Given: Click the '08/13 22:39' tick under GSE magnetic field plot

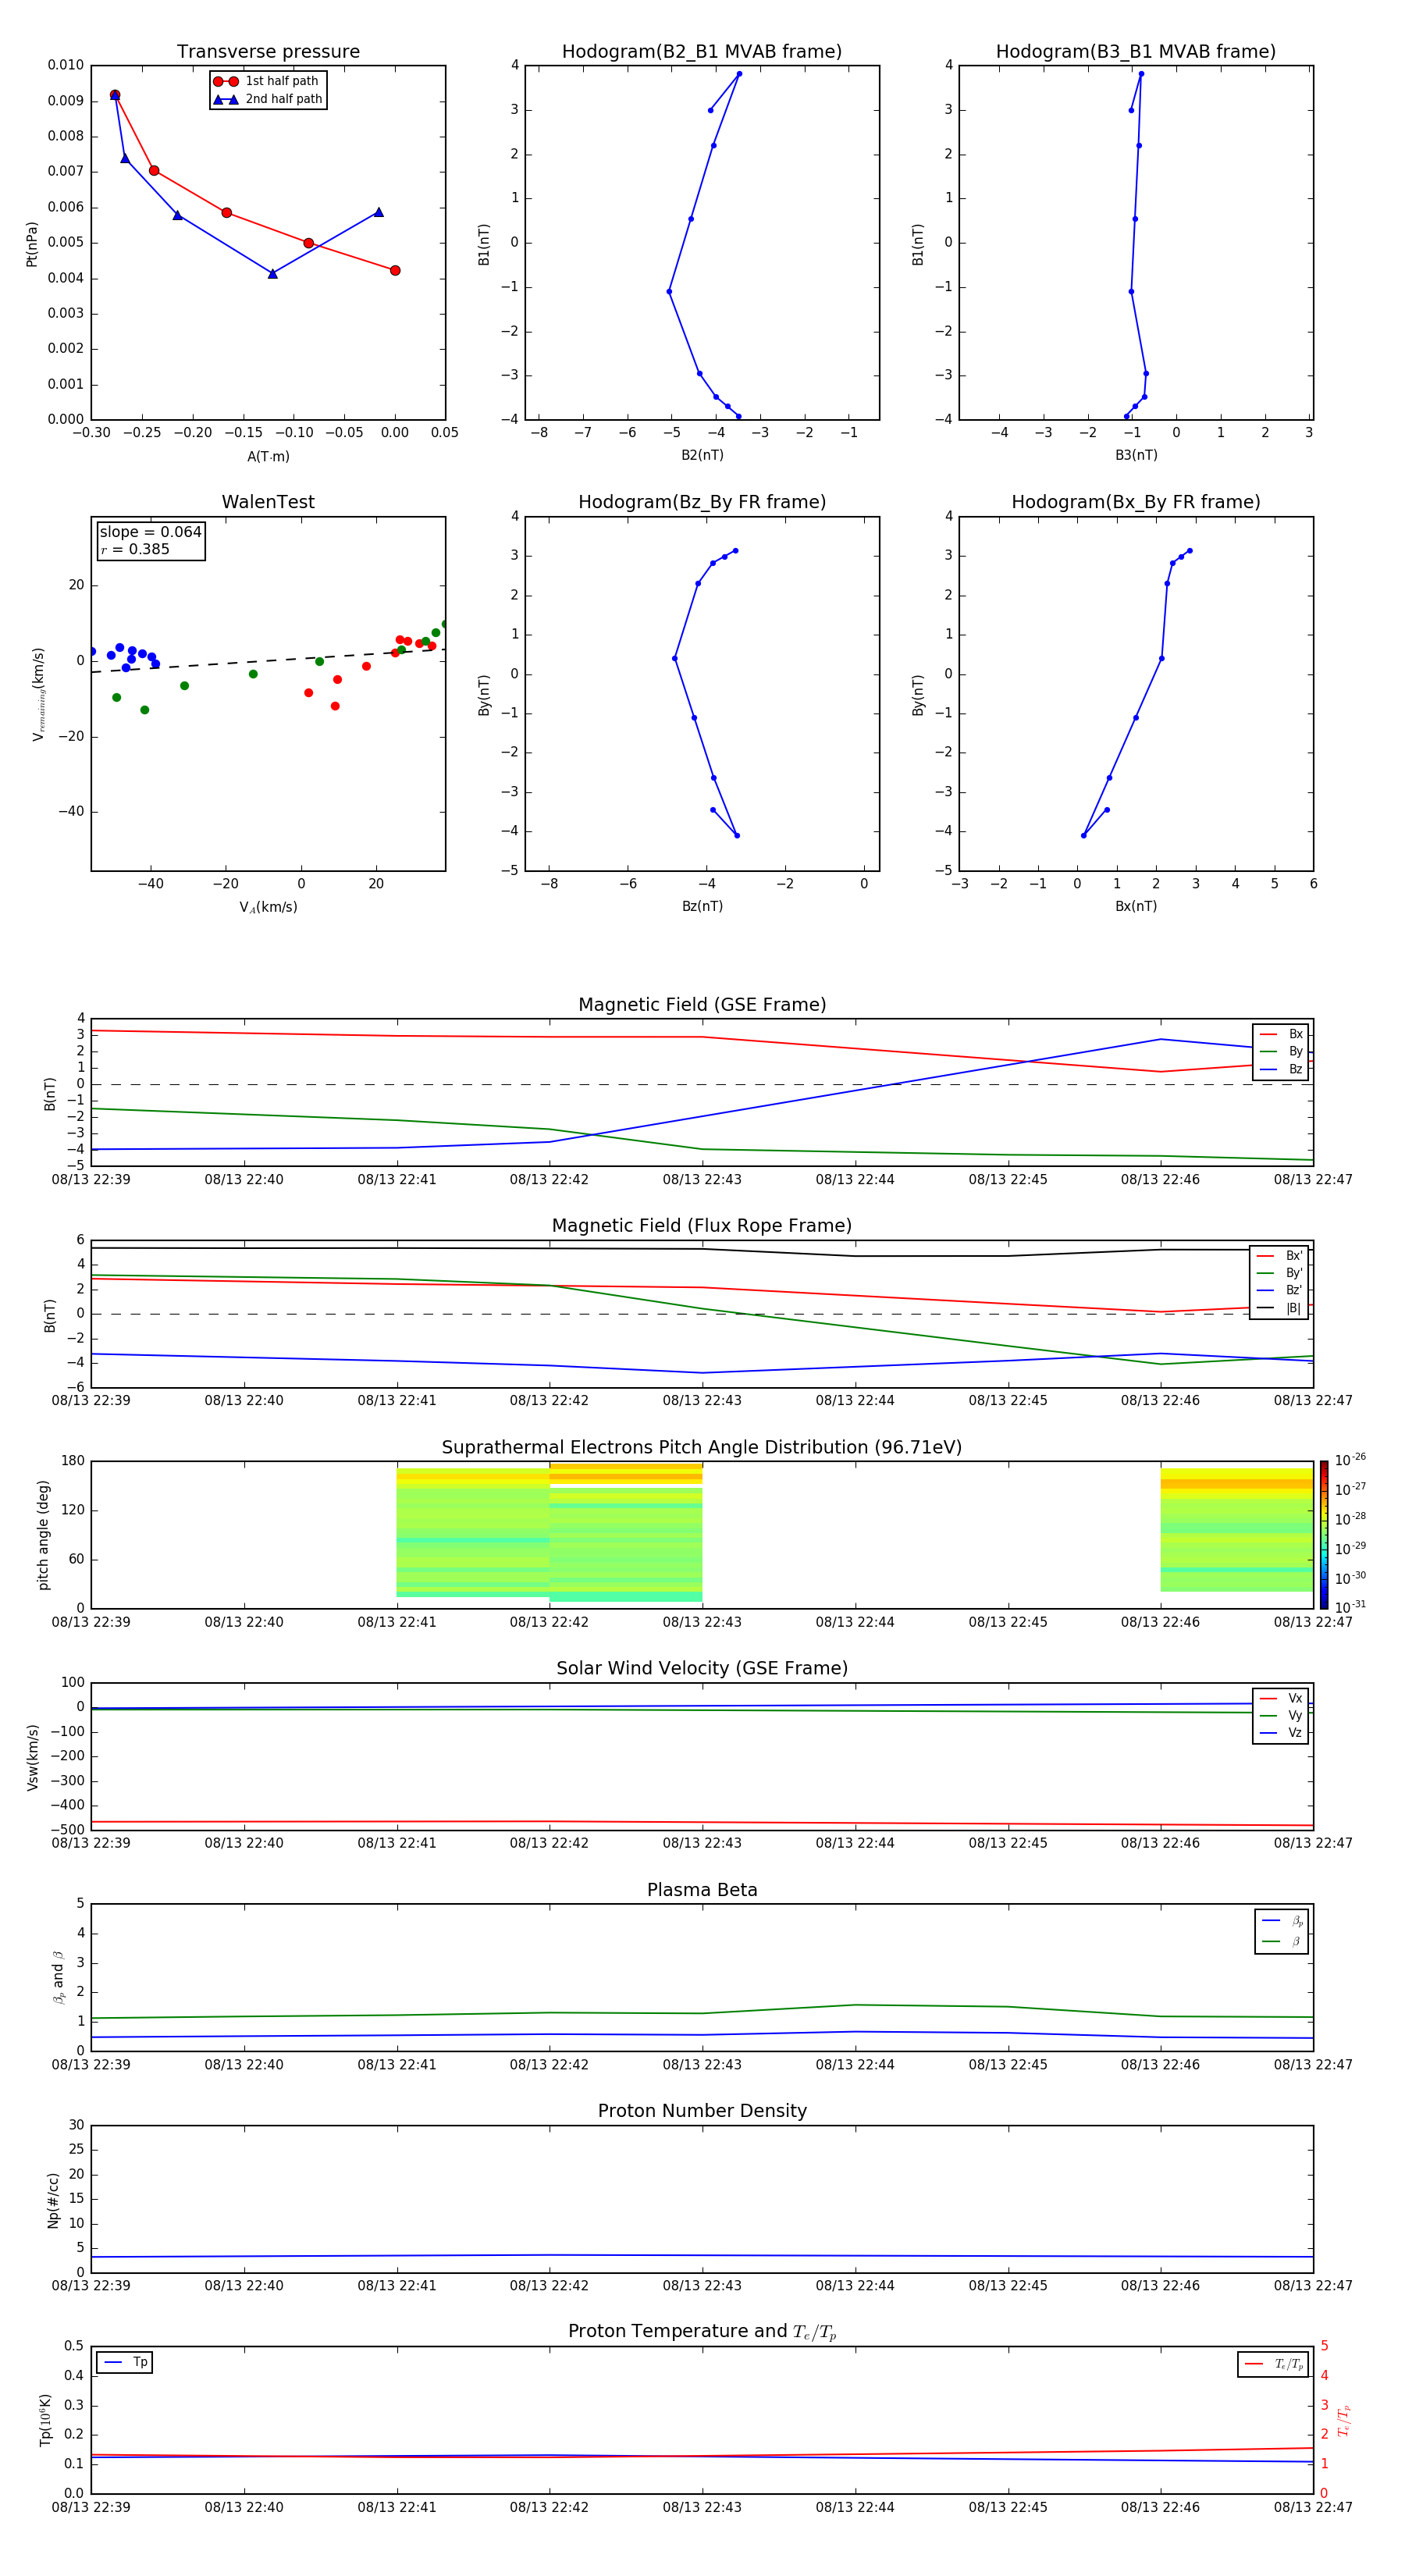Looking at the screenshot, I should (91, 1179).
